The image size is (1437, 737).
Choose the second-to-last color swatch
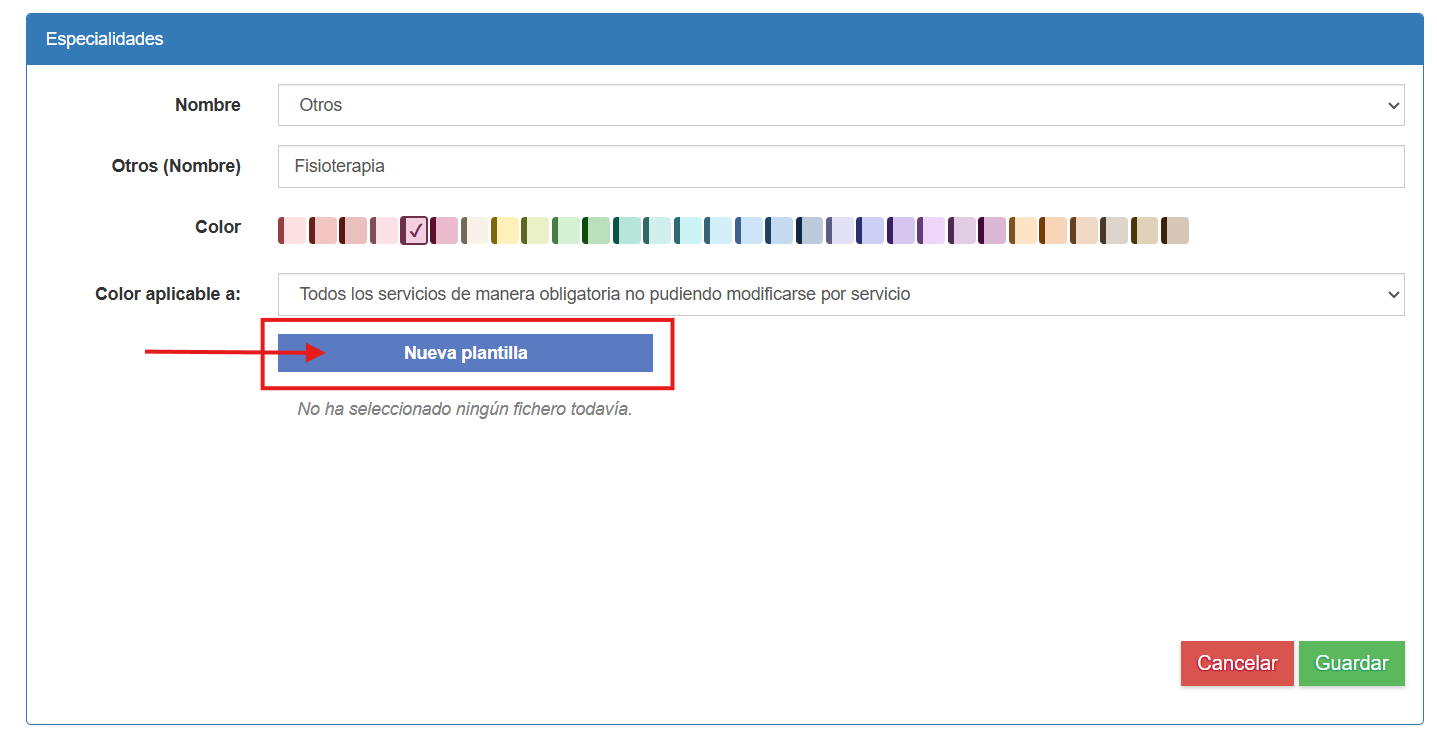[x=1145, y=230]
